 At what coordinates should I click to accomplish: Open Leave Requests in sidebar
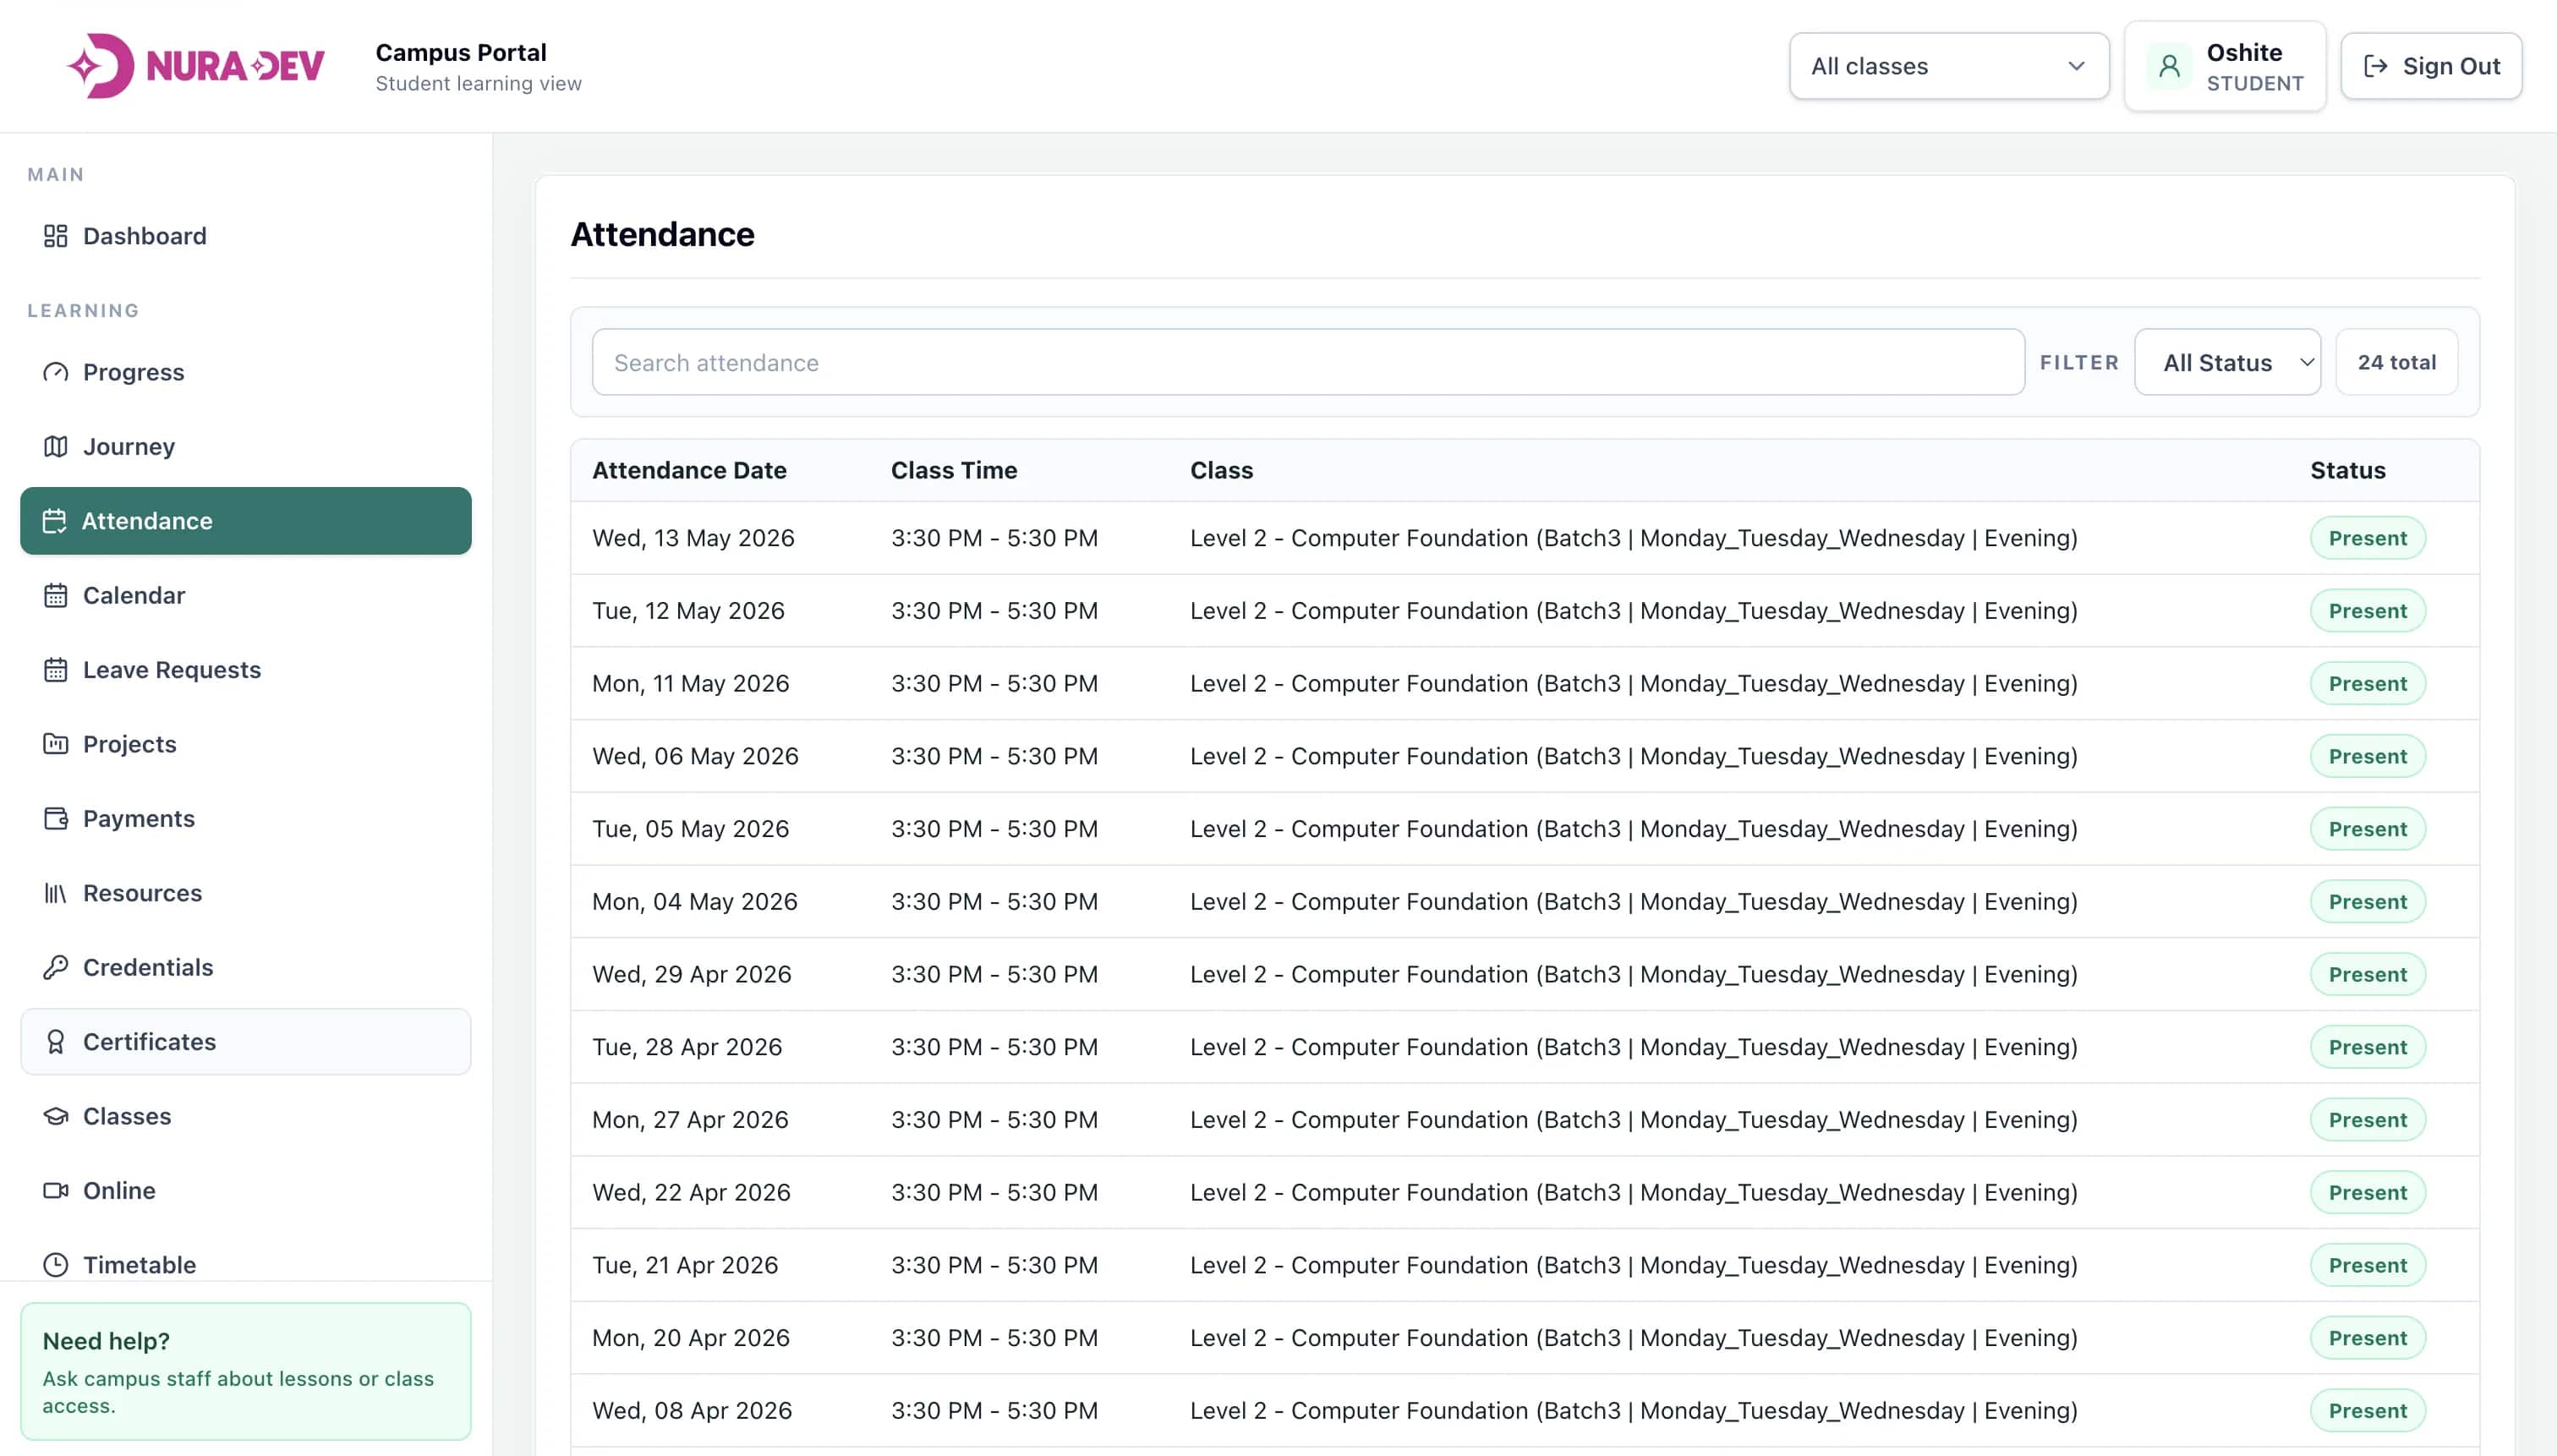point(246,670)
